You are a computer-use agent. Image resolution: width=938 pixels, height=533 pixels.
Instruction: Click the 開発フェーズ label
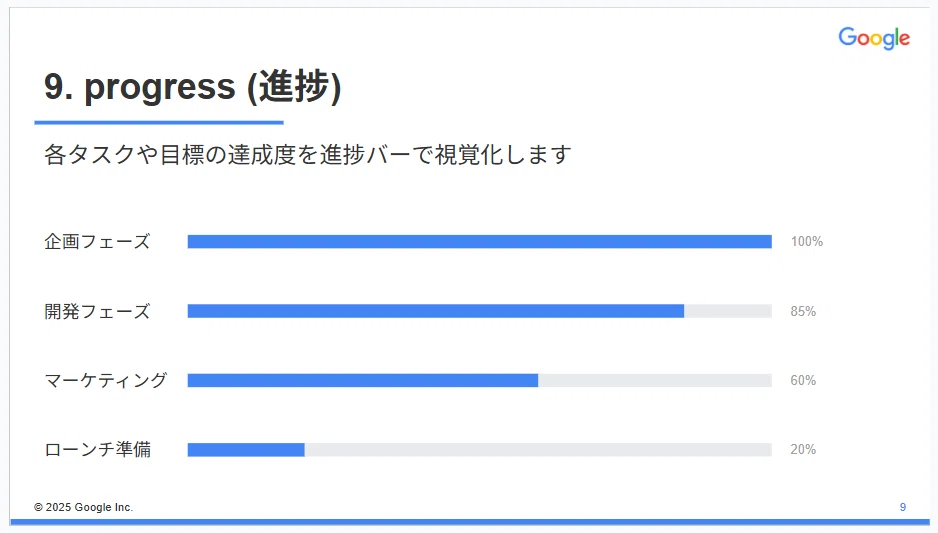97,311
